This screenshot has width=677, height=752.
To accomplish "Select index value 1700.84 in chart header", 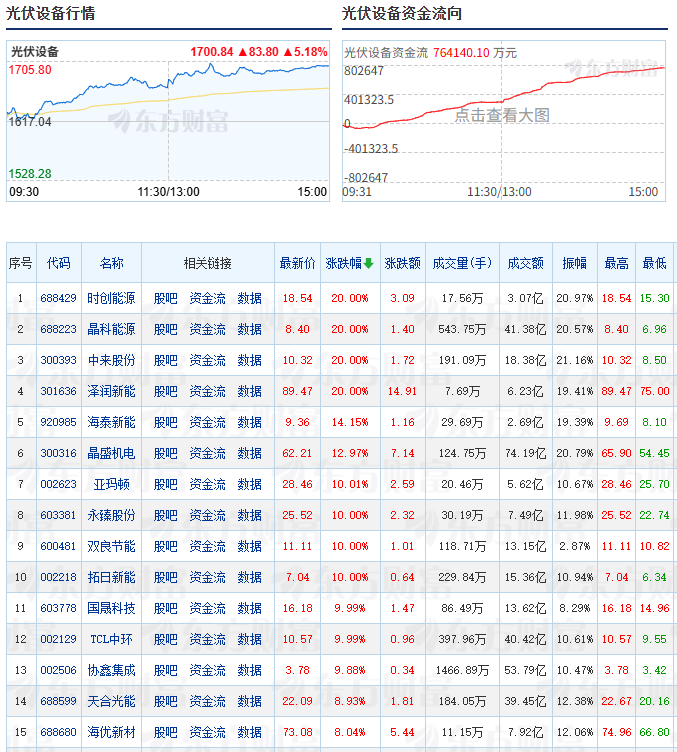I will coord(211,52).
